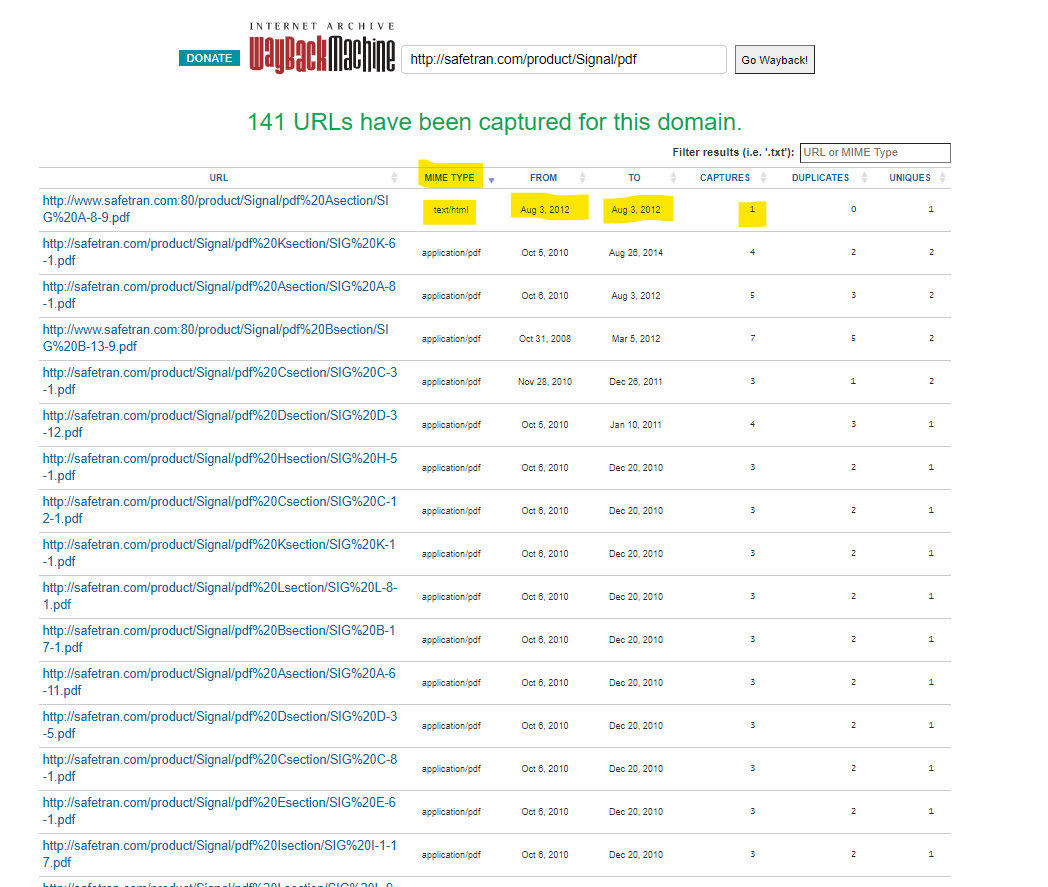This screenshot has height=887, width=1048.
Task: Click the sort arrow icon beside MIME TYPE
Action: 491,180
